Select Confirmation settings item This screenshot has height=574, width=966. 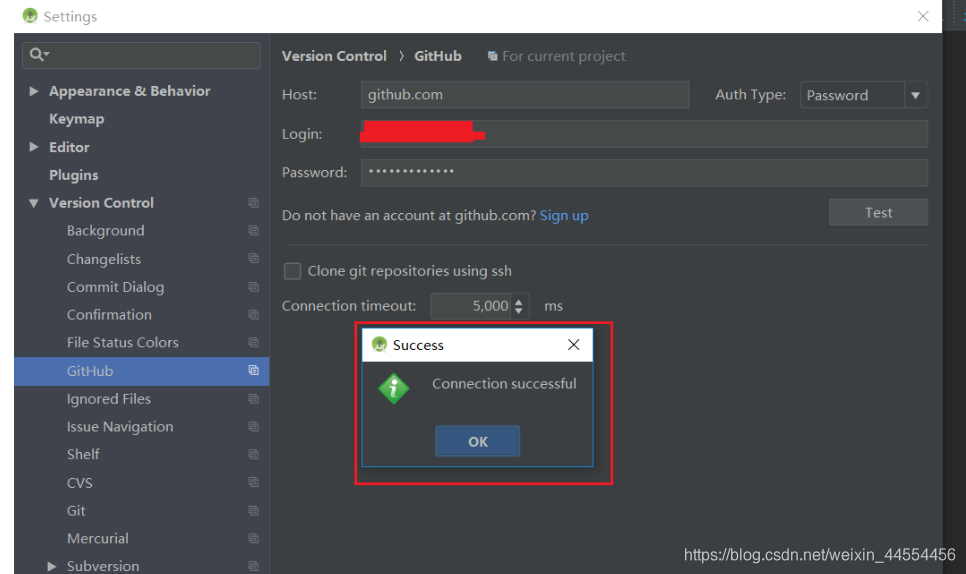point(109,315)
